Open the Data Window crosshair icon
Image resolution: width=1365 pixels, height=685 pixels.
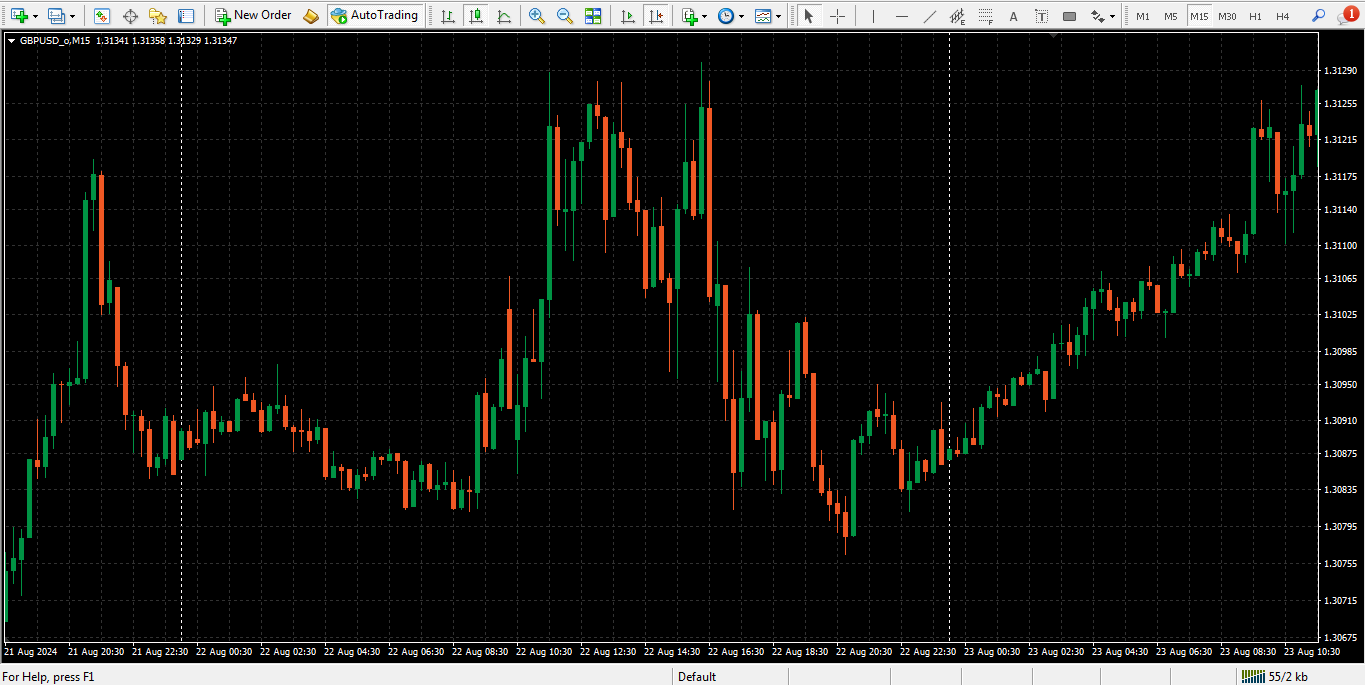tap(129, 16)
